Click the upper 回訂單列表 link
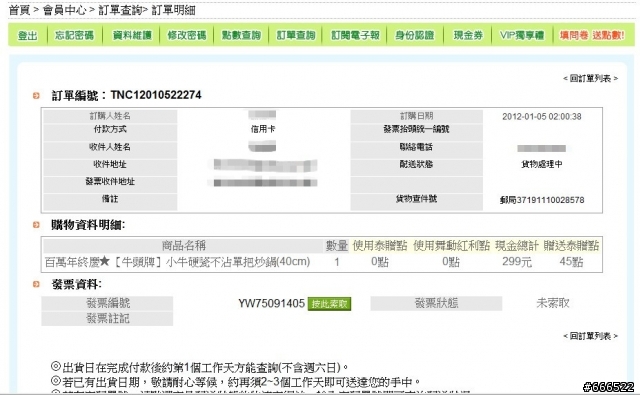This screenshot has height=395, width=640. click(x=590, y=78)
